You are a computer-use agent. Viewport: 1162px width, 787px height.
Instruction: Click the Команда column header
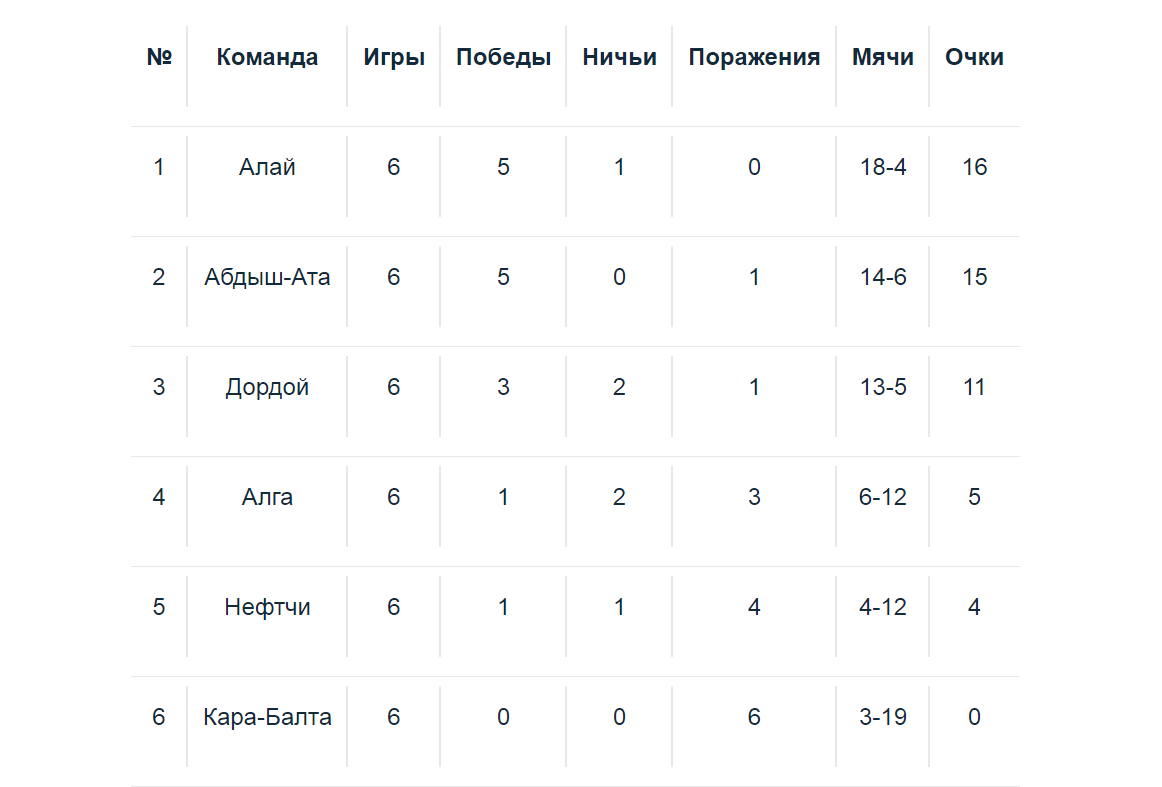(267, 58)
